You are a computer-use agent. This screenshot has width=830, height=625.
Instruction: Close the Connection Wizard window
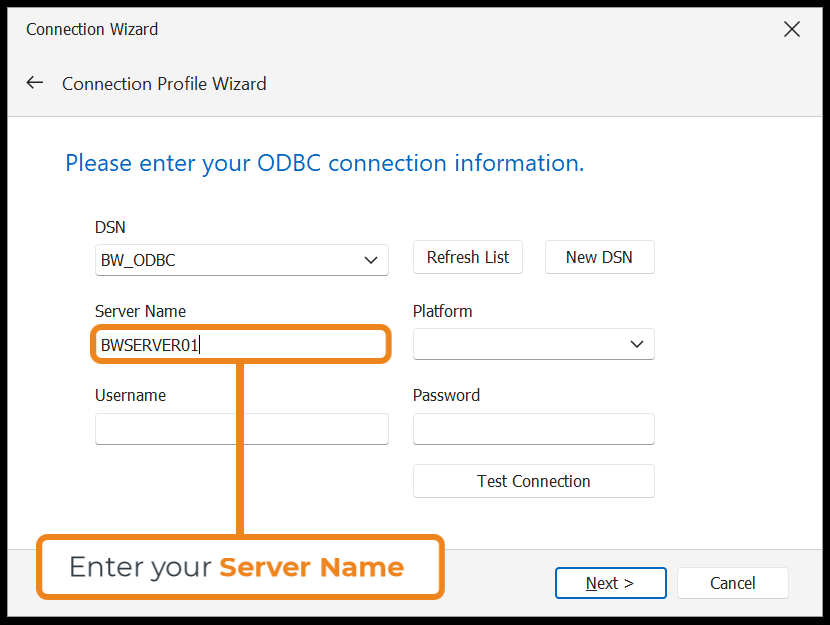792,29
